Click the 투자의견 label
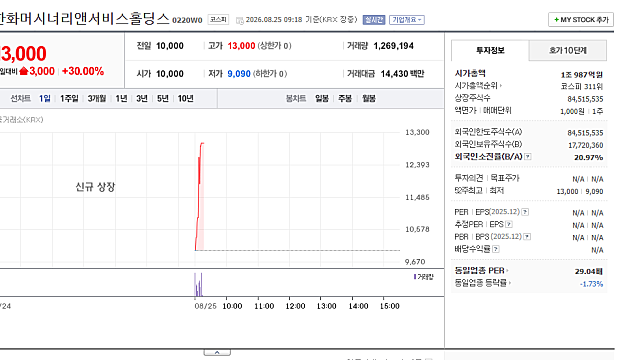This screenshot has height=360, width=640. tap(469, 178)
